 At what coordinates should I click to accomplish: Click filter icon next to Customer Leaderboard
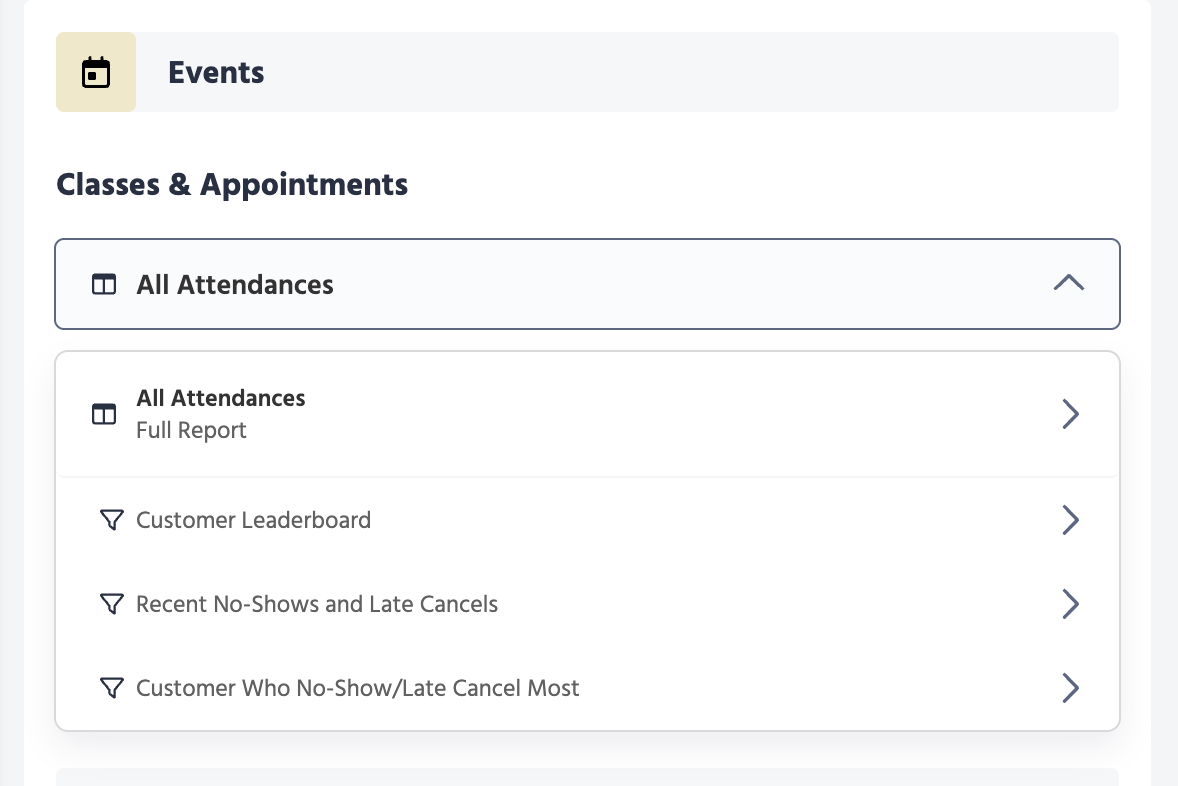pos(112,520)
